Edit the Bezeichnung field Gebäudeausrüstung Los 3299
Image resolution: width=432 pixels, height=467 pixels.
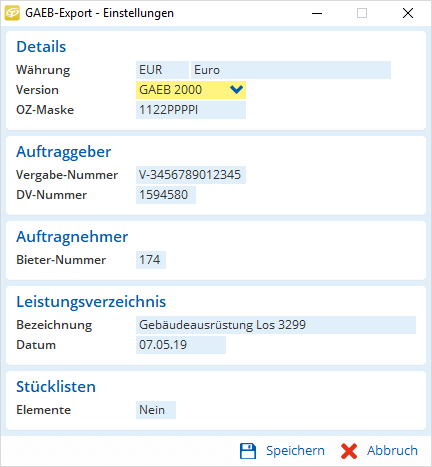coord(276,325)
